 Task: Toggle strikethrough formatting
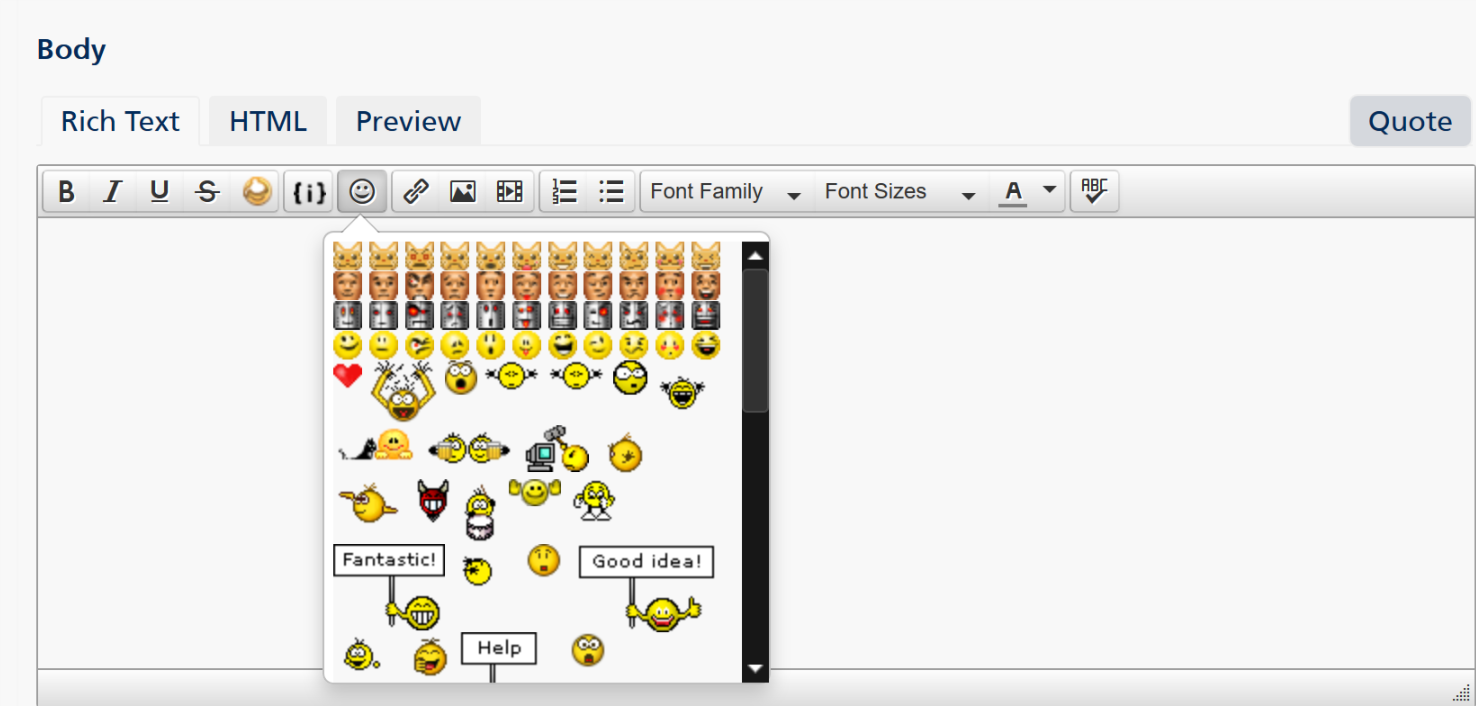point(207,192)
